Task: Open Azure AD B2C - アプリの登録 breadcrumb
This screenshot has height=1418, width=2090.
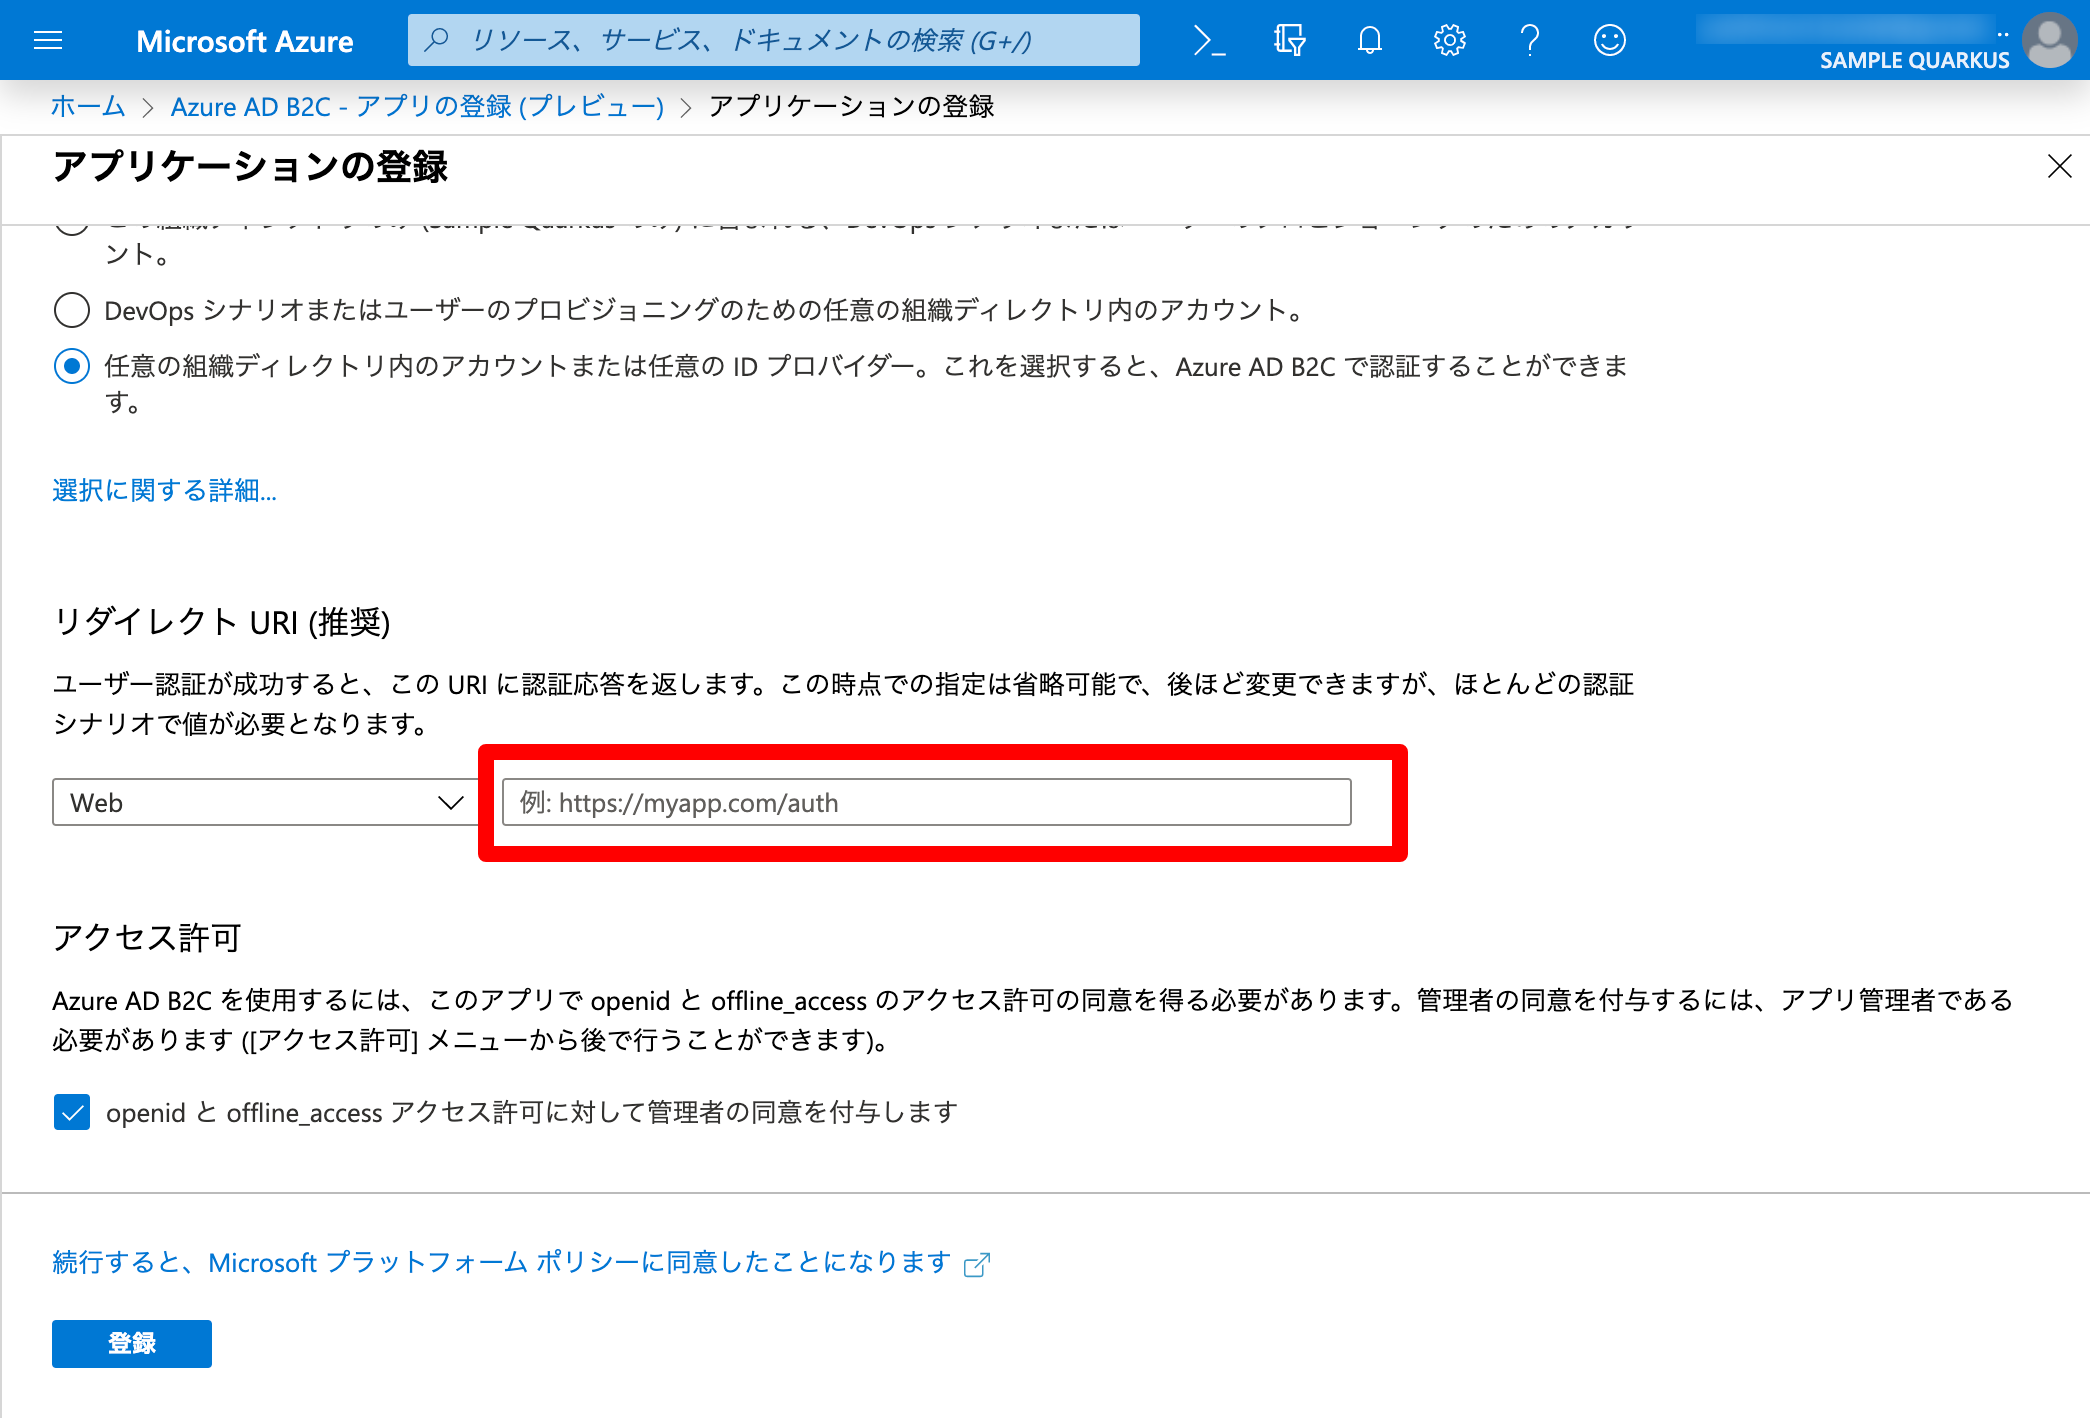Action: click(416, 106)
